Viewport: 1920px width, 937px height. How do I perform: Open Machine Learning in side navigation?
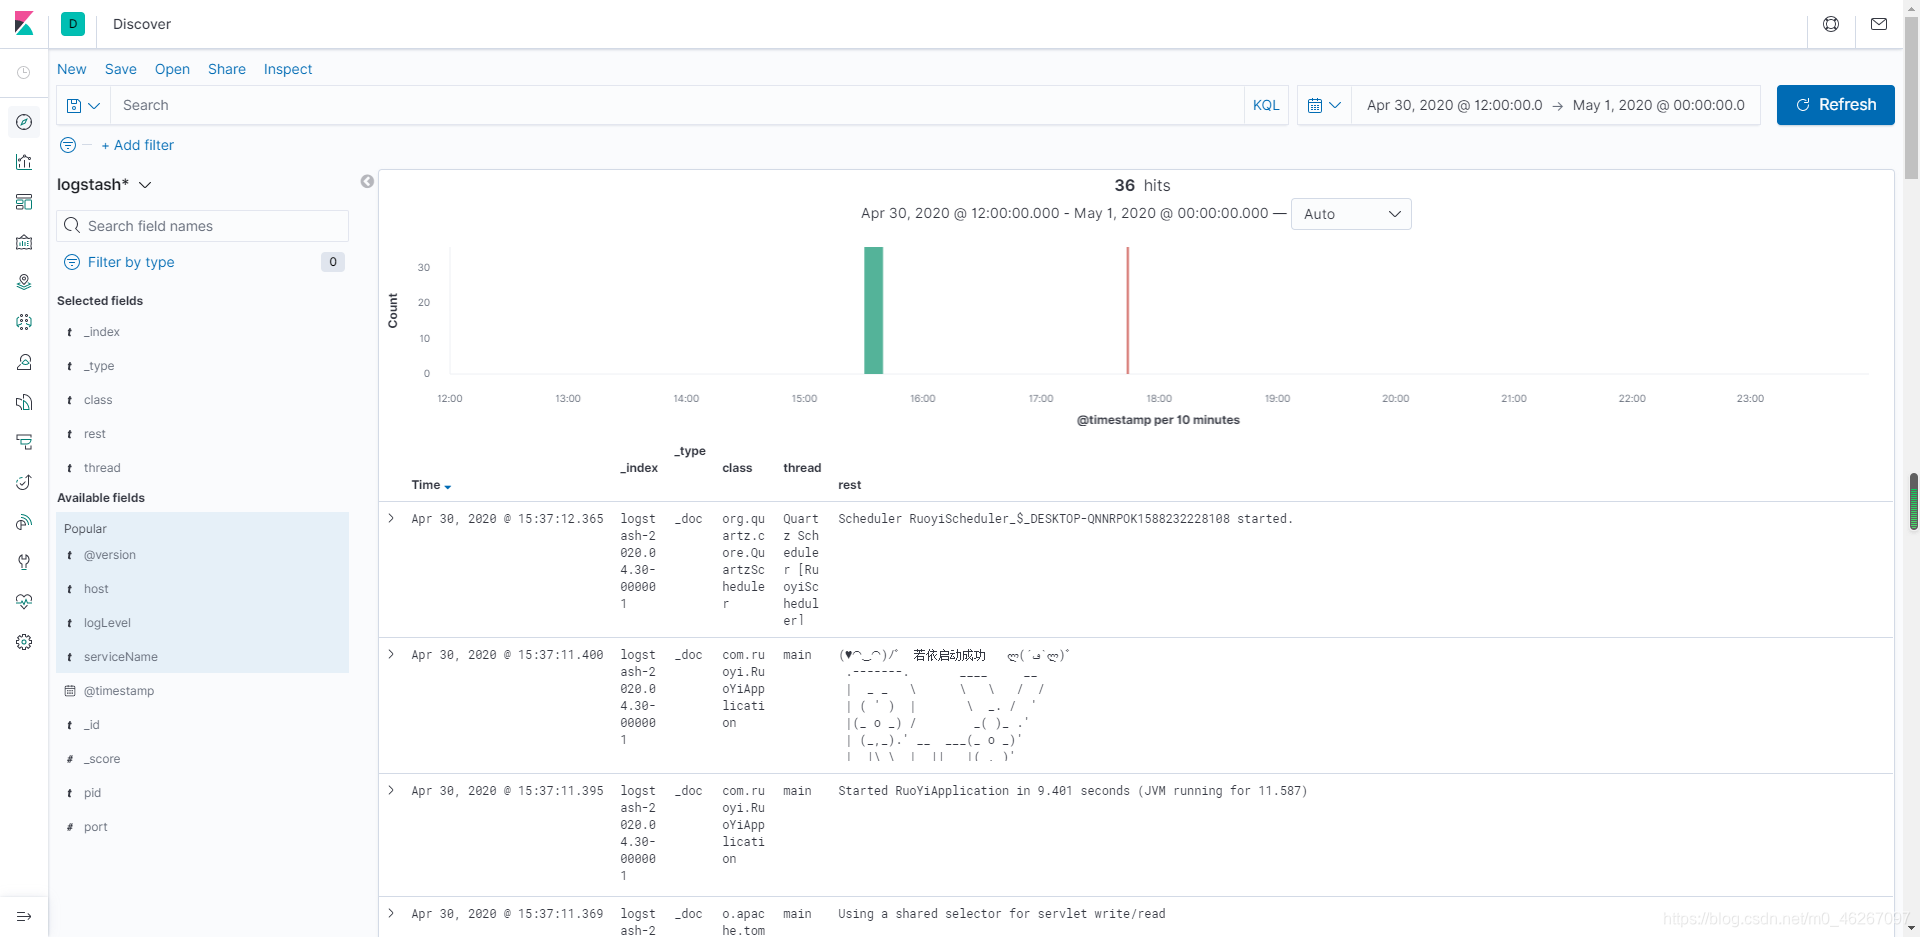point(24,322)
